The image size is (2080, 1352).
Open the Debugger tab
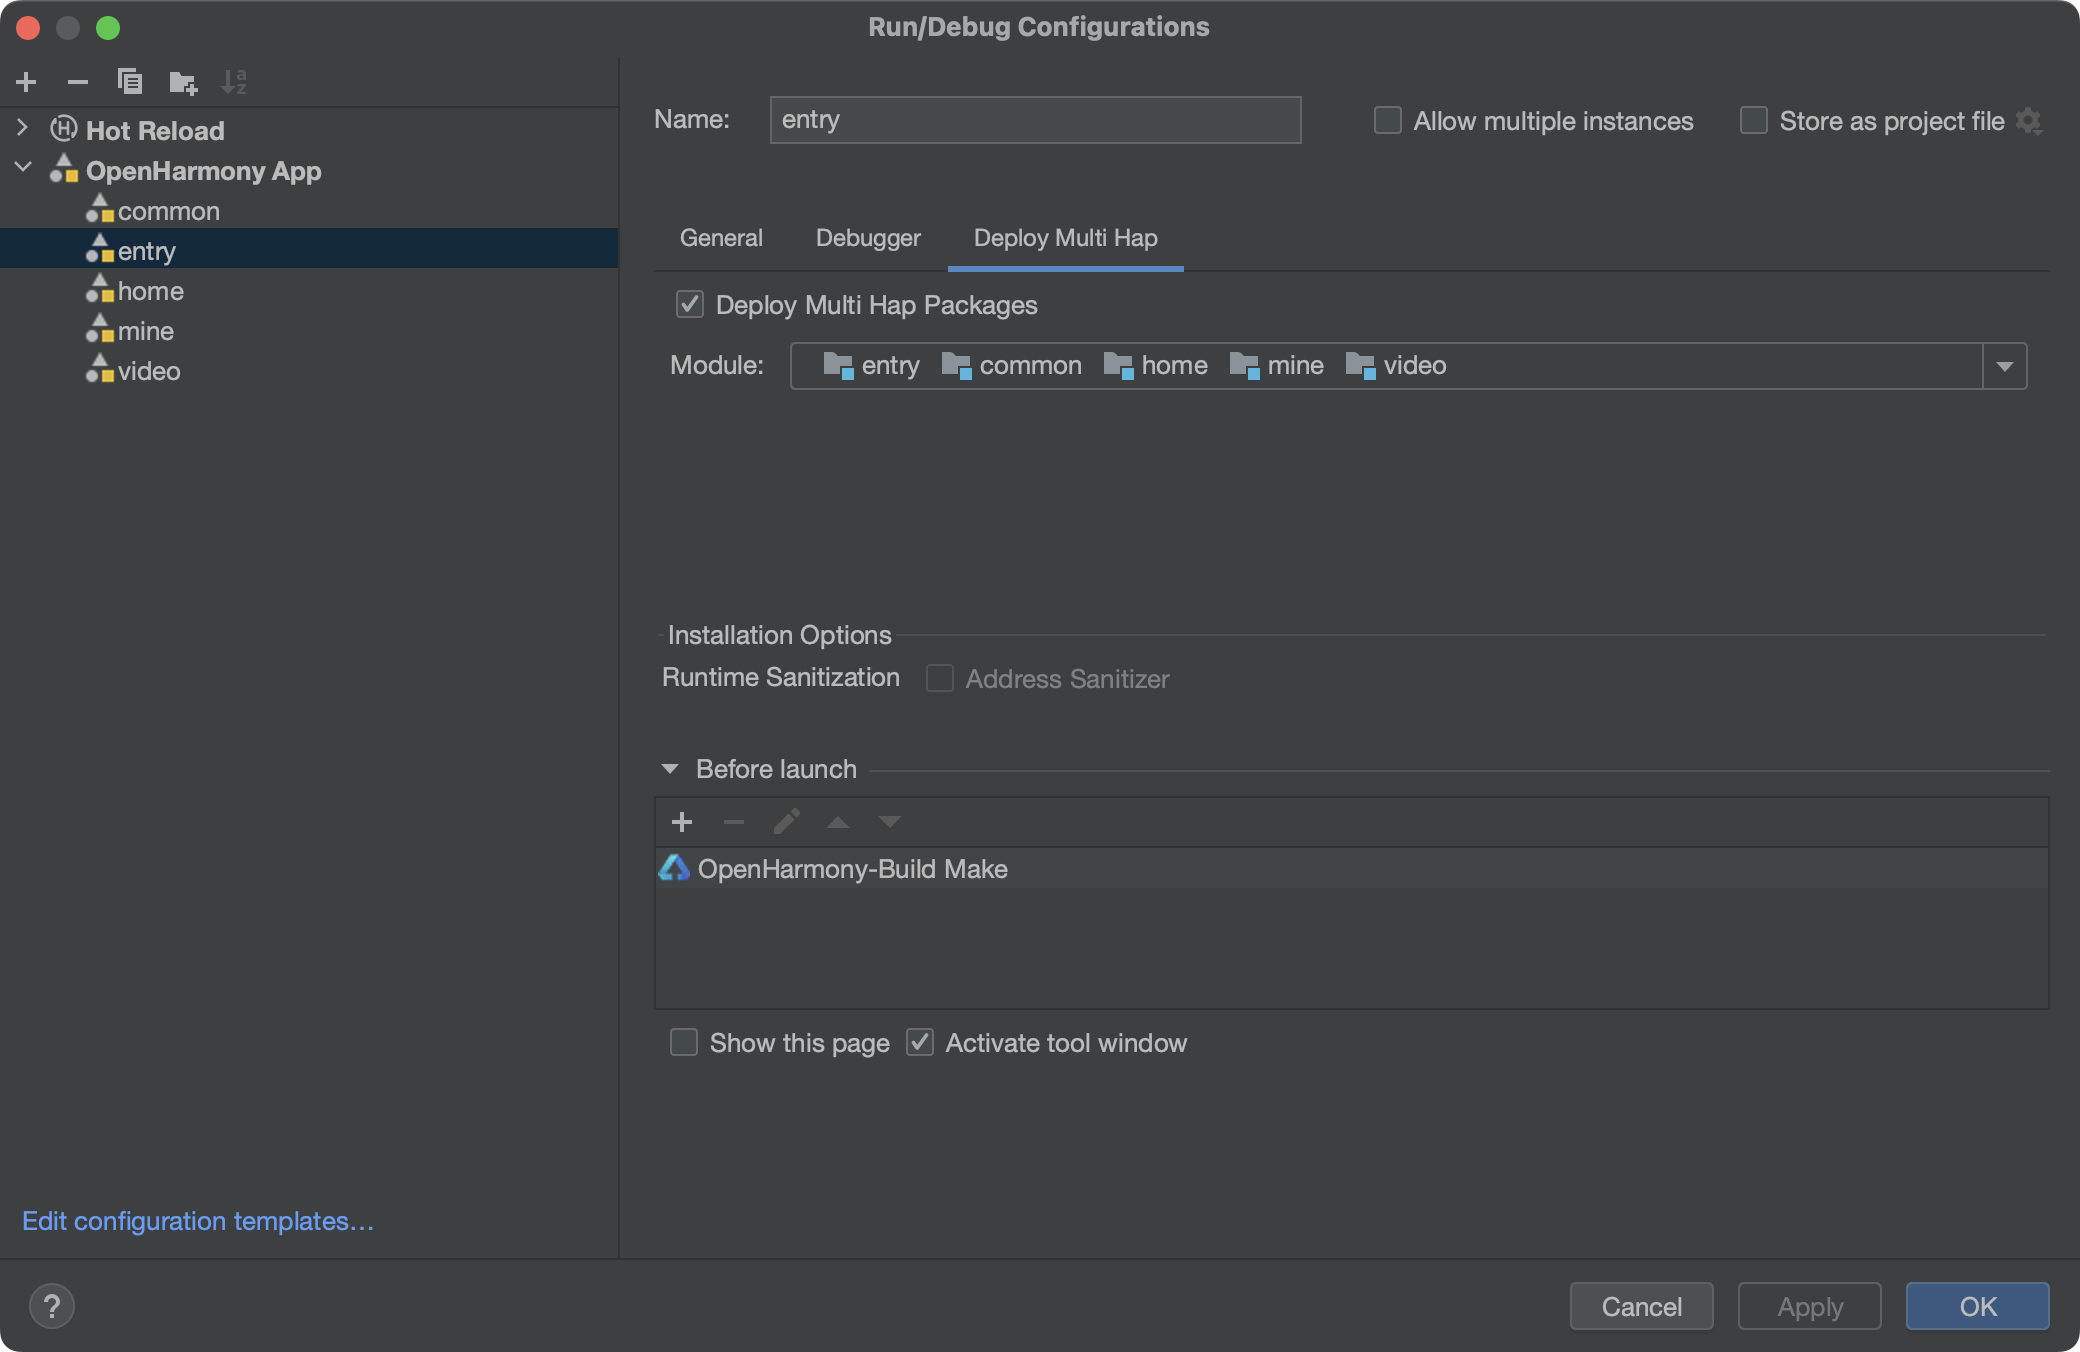point(868,238)
